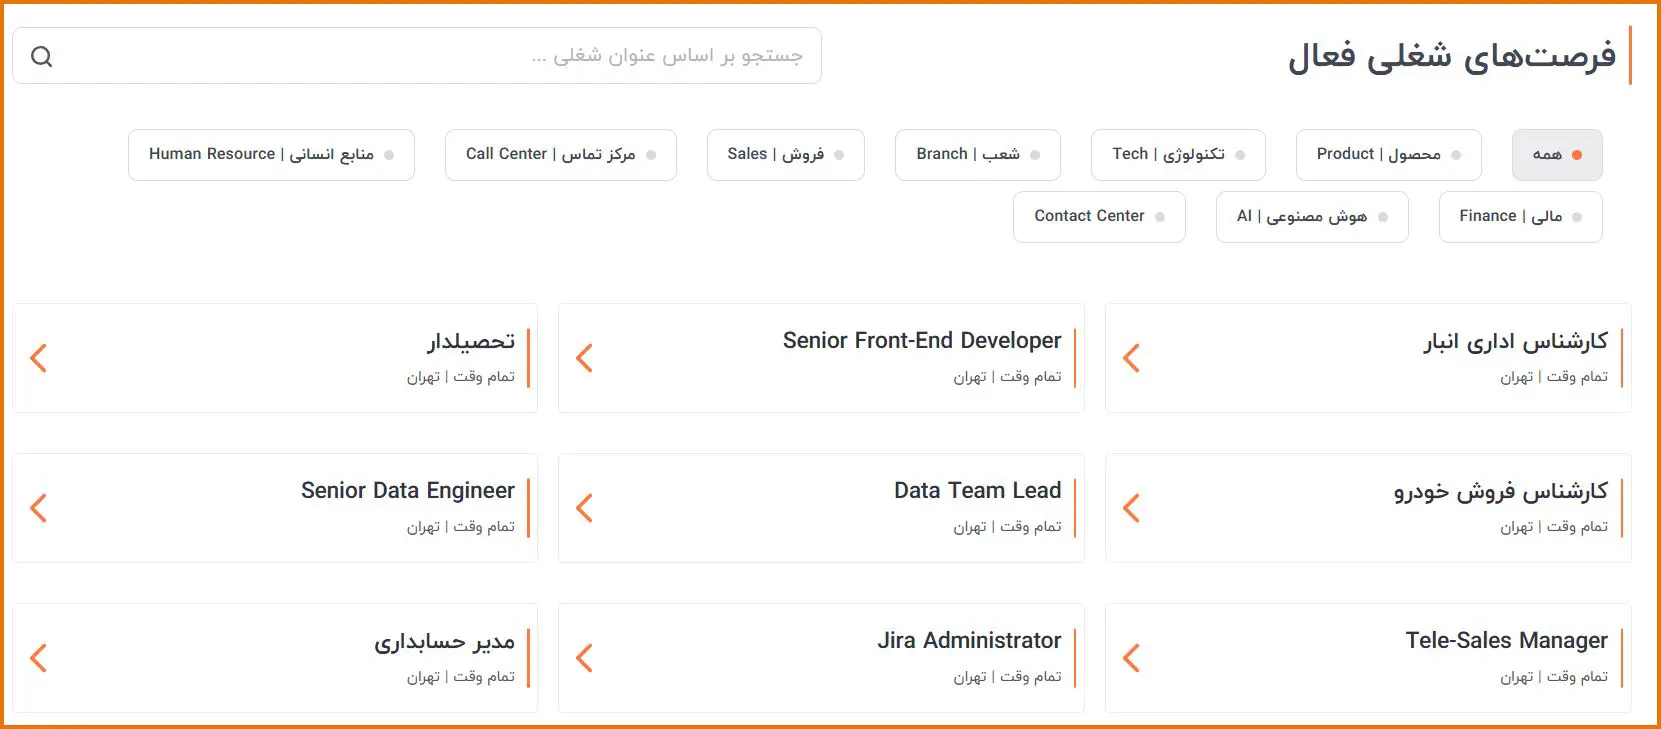Expand the کارشناس اداری انبار job card arrow

pyautogui.click(x=1131, y=358)
